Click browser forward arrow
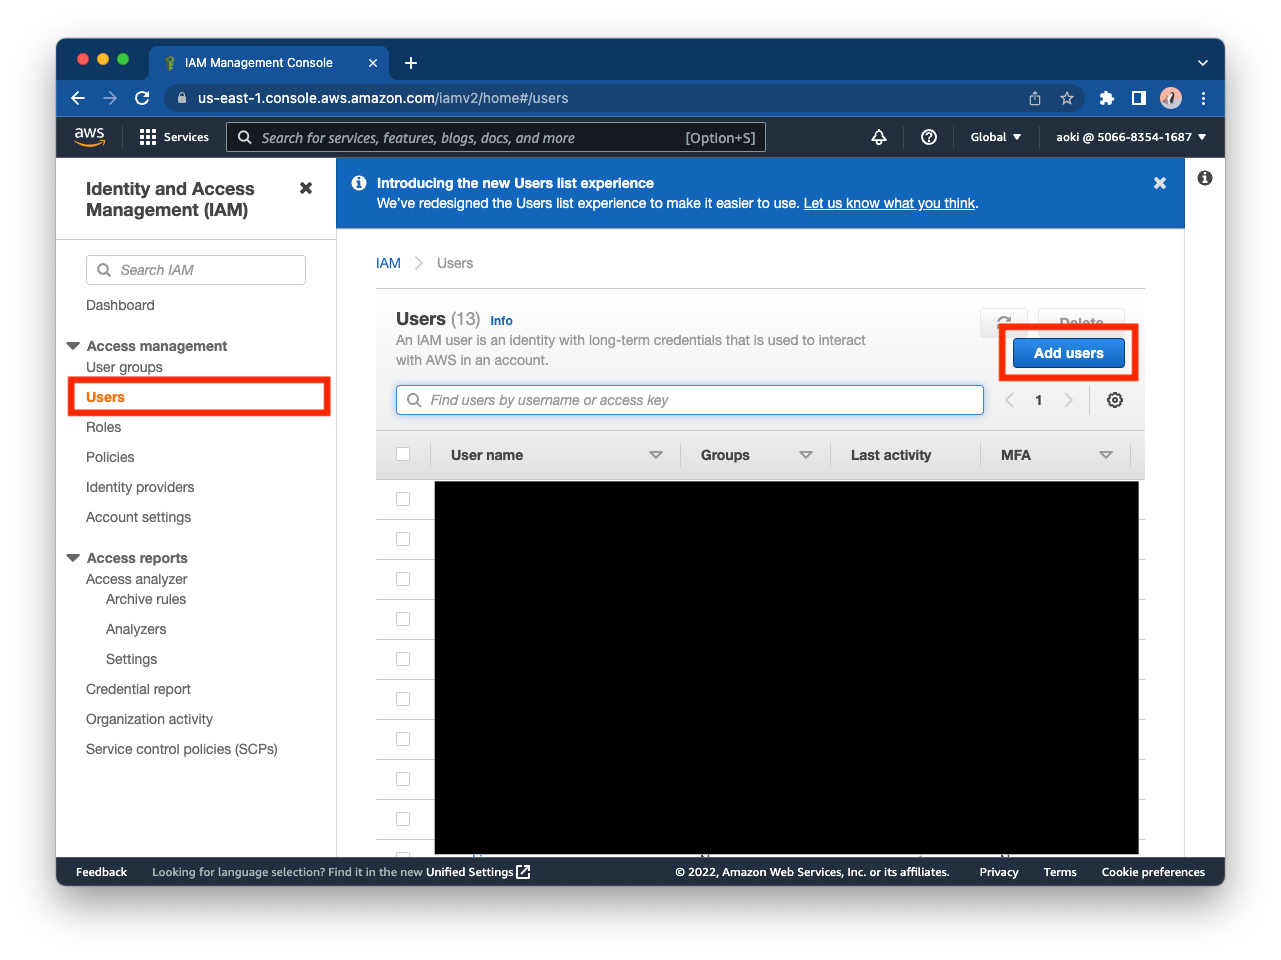 [110, 98]
